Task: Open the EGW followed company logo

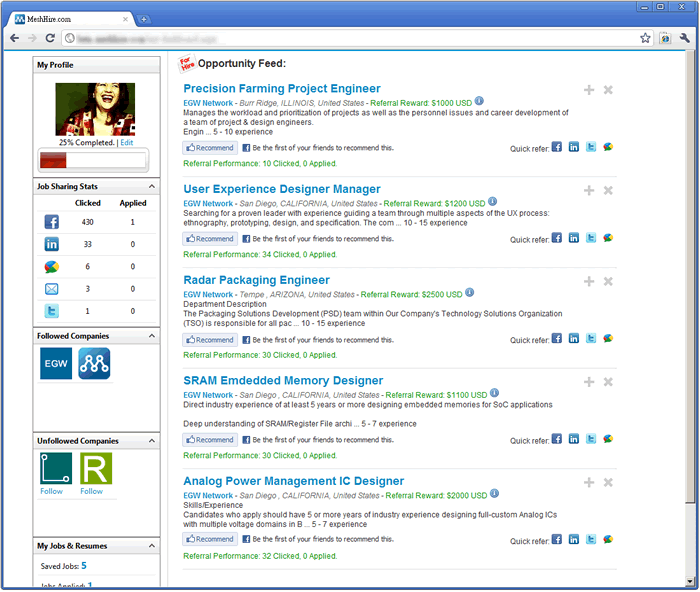Action: tap(56, 363)
